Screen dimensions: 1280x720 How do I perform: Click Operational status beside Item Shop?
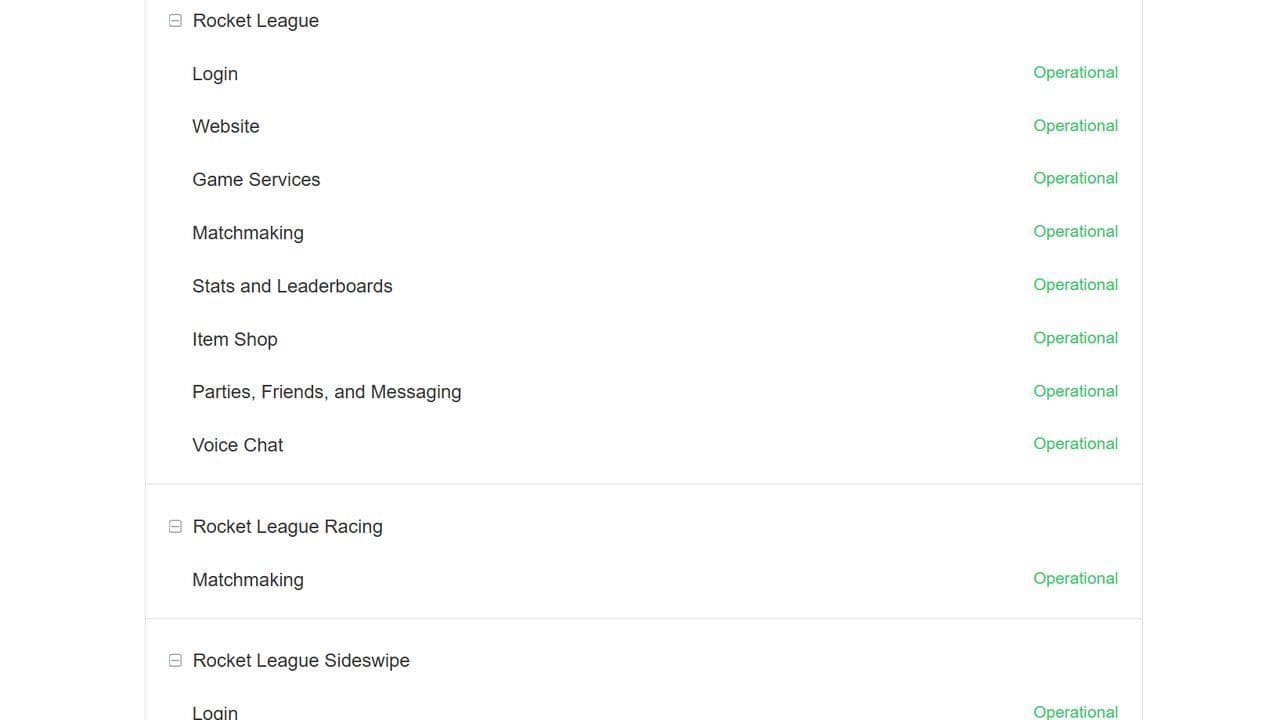pos(1075,338)
